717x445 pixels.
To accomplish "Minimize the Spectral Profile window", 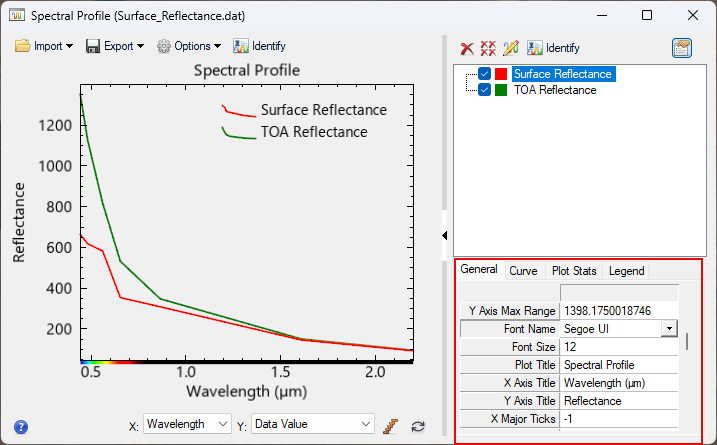I will coord(602,15).
